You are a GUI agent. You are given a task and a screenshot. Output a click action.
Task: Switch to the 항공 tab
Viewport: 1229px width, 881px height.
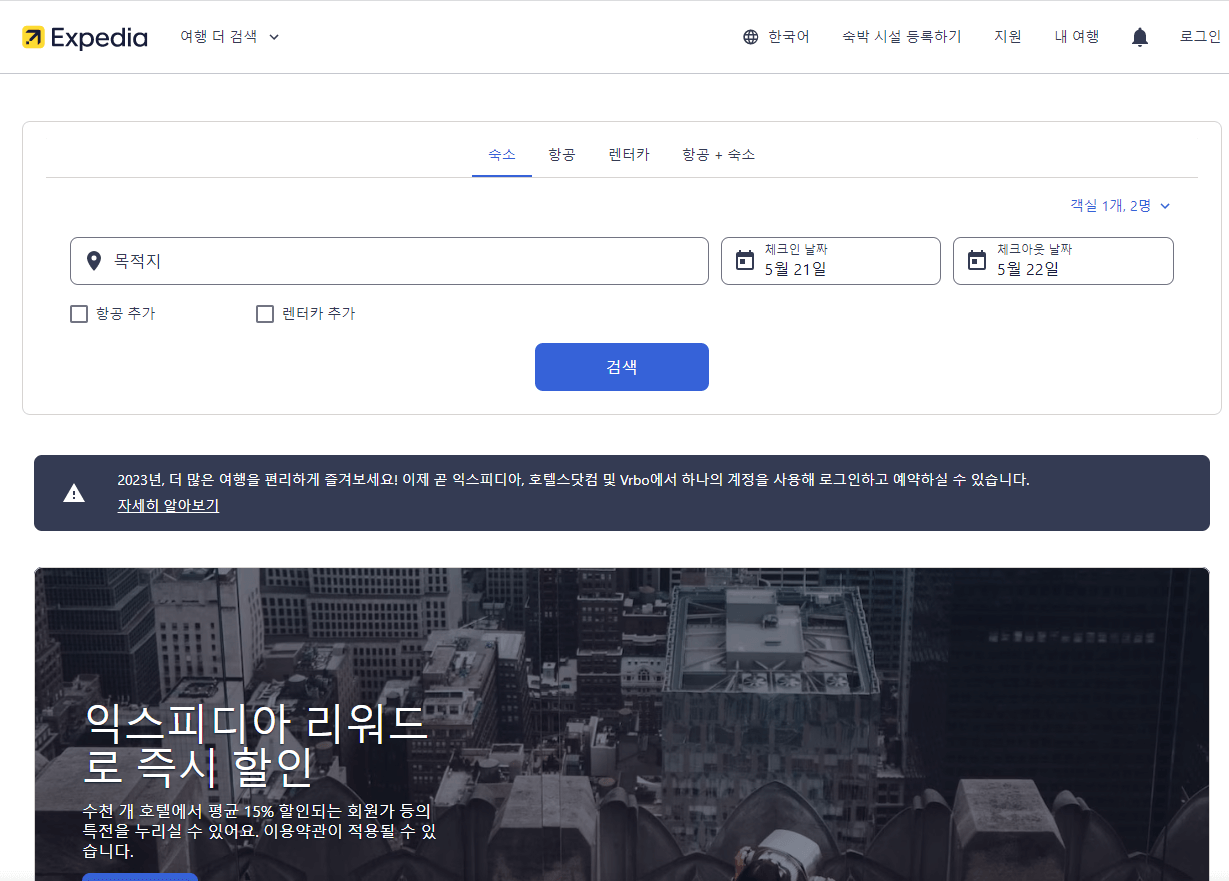[562, 155]
